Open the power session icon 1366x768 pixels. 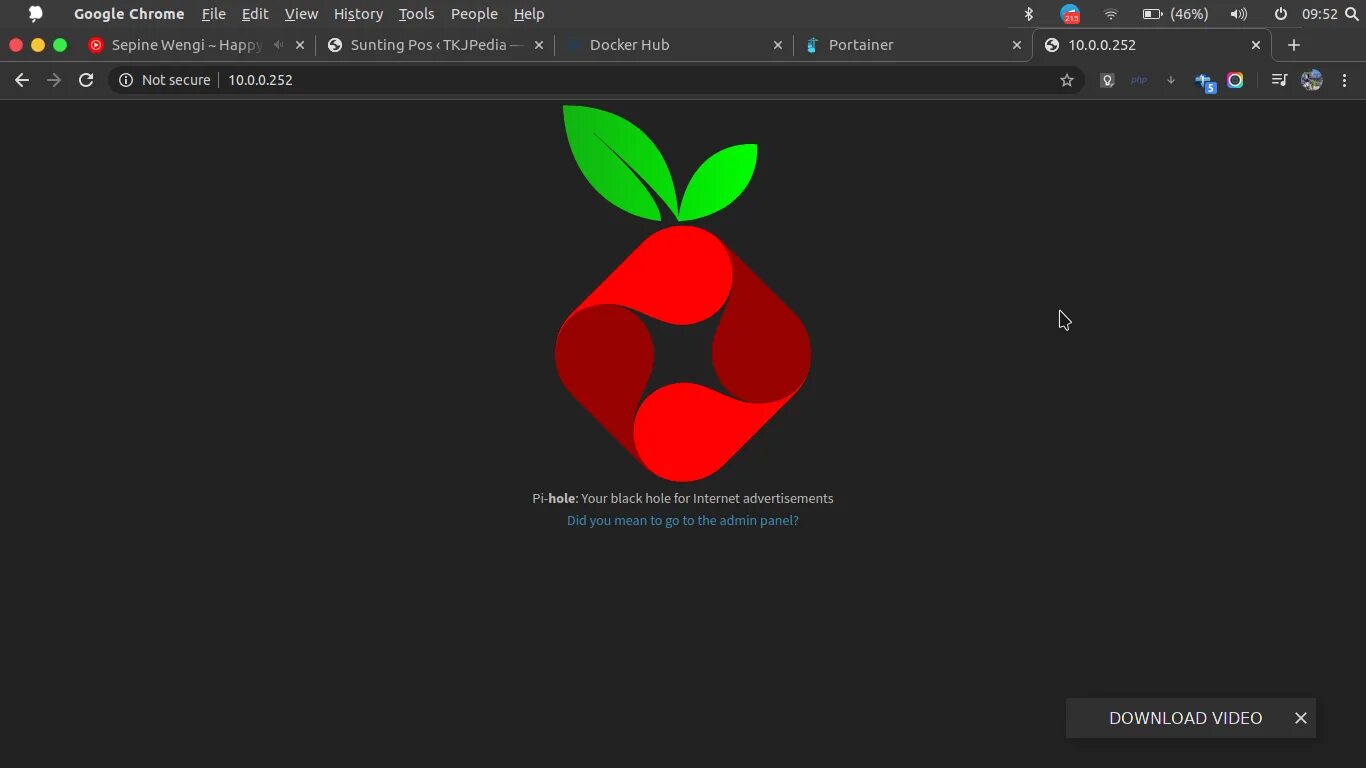[x=1281, y=14]
